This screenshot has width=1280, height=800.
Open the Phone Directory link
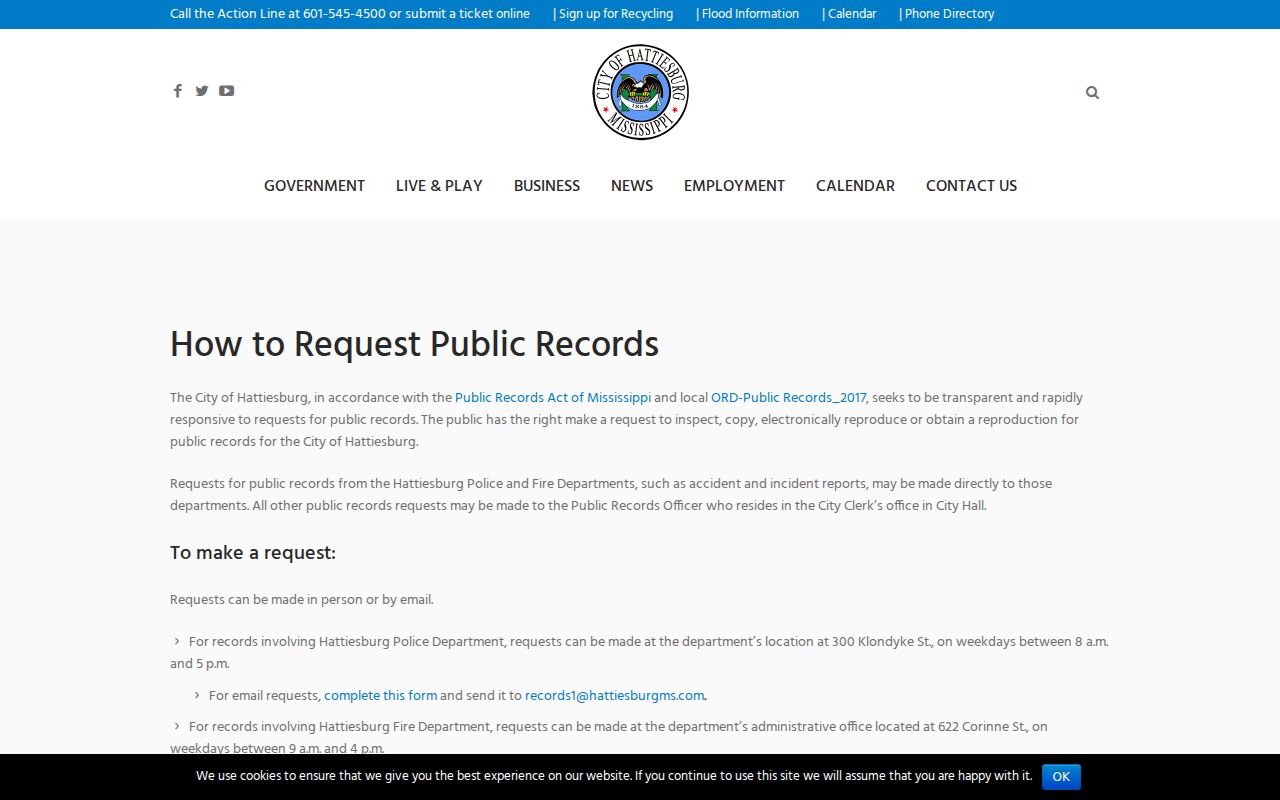tap(947, 14)
